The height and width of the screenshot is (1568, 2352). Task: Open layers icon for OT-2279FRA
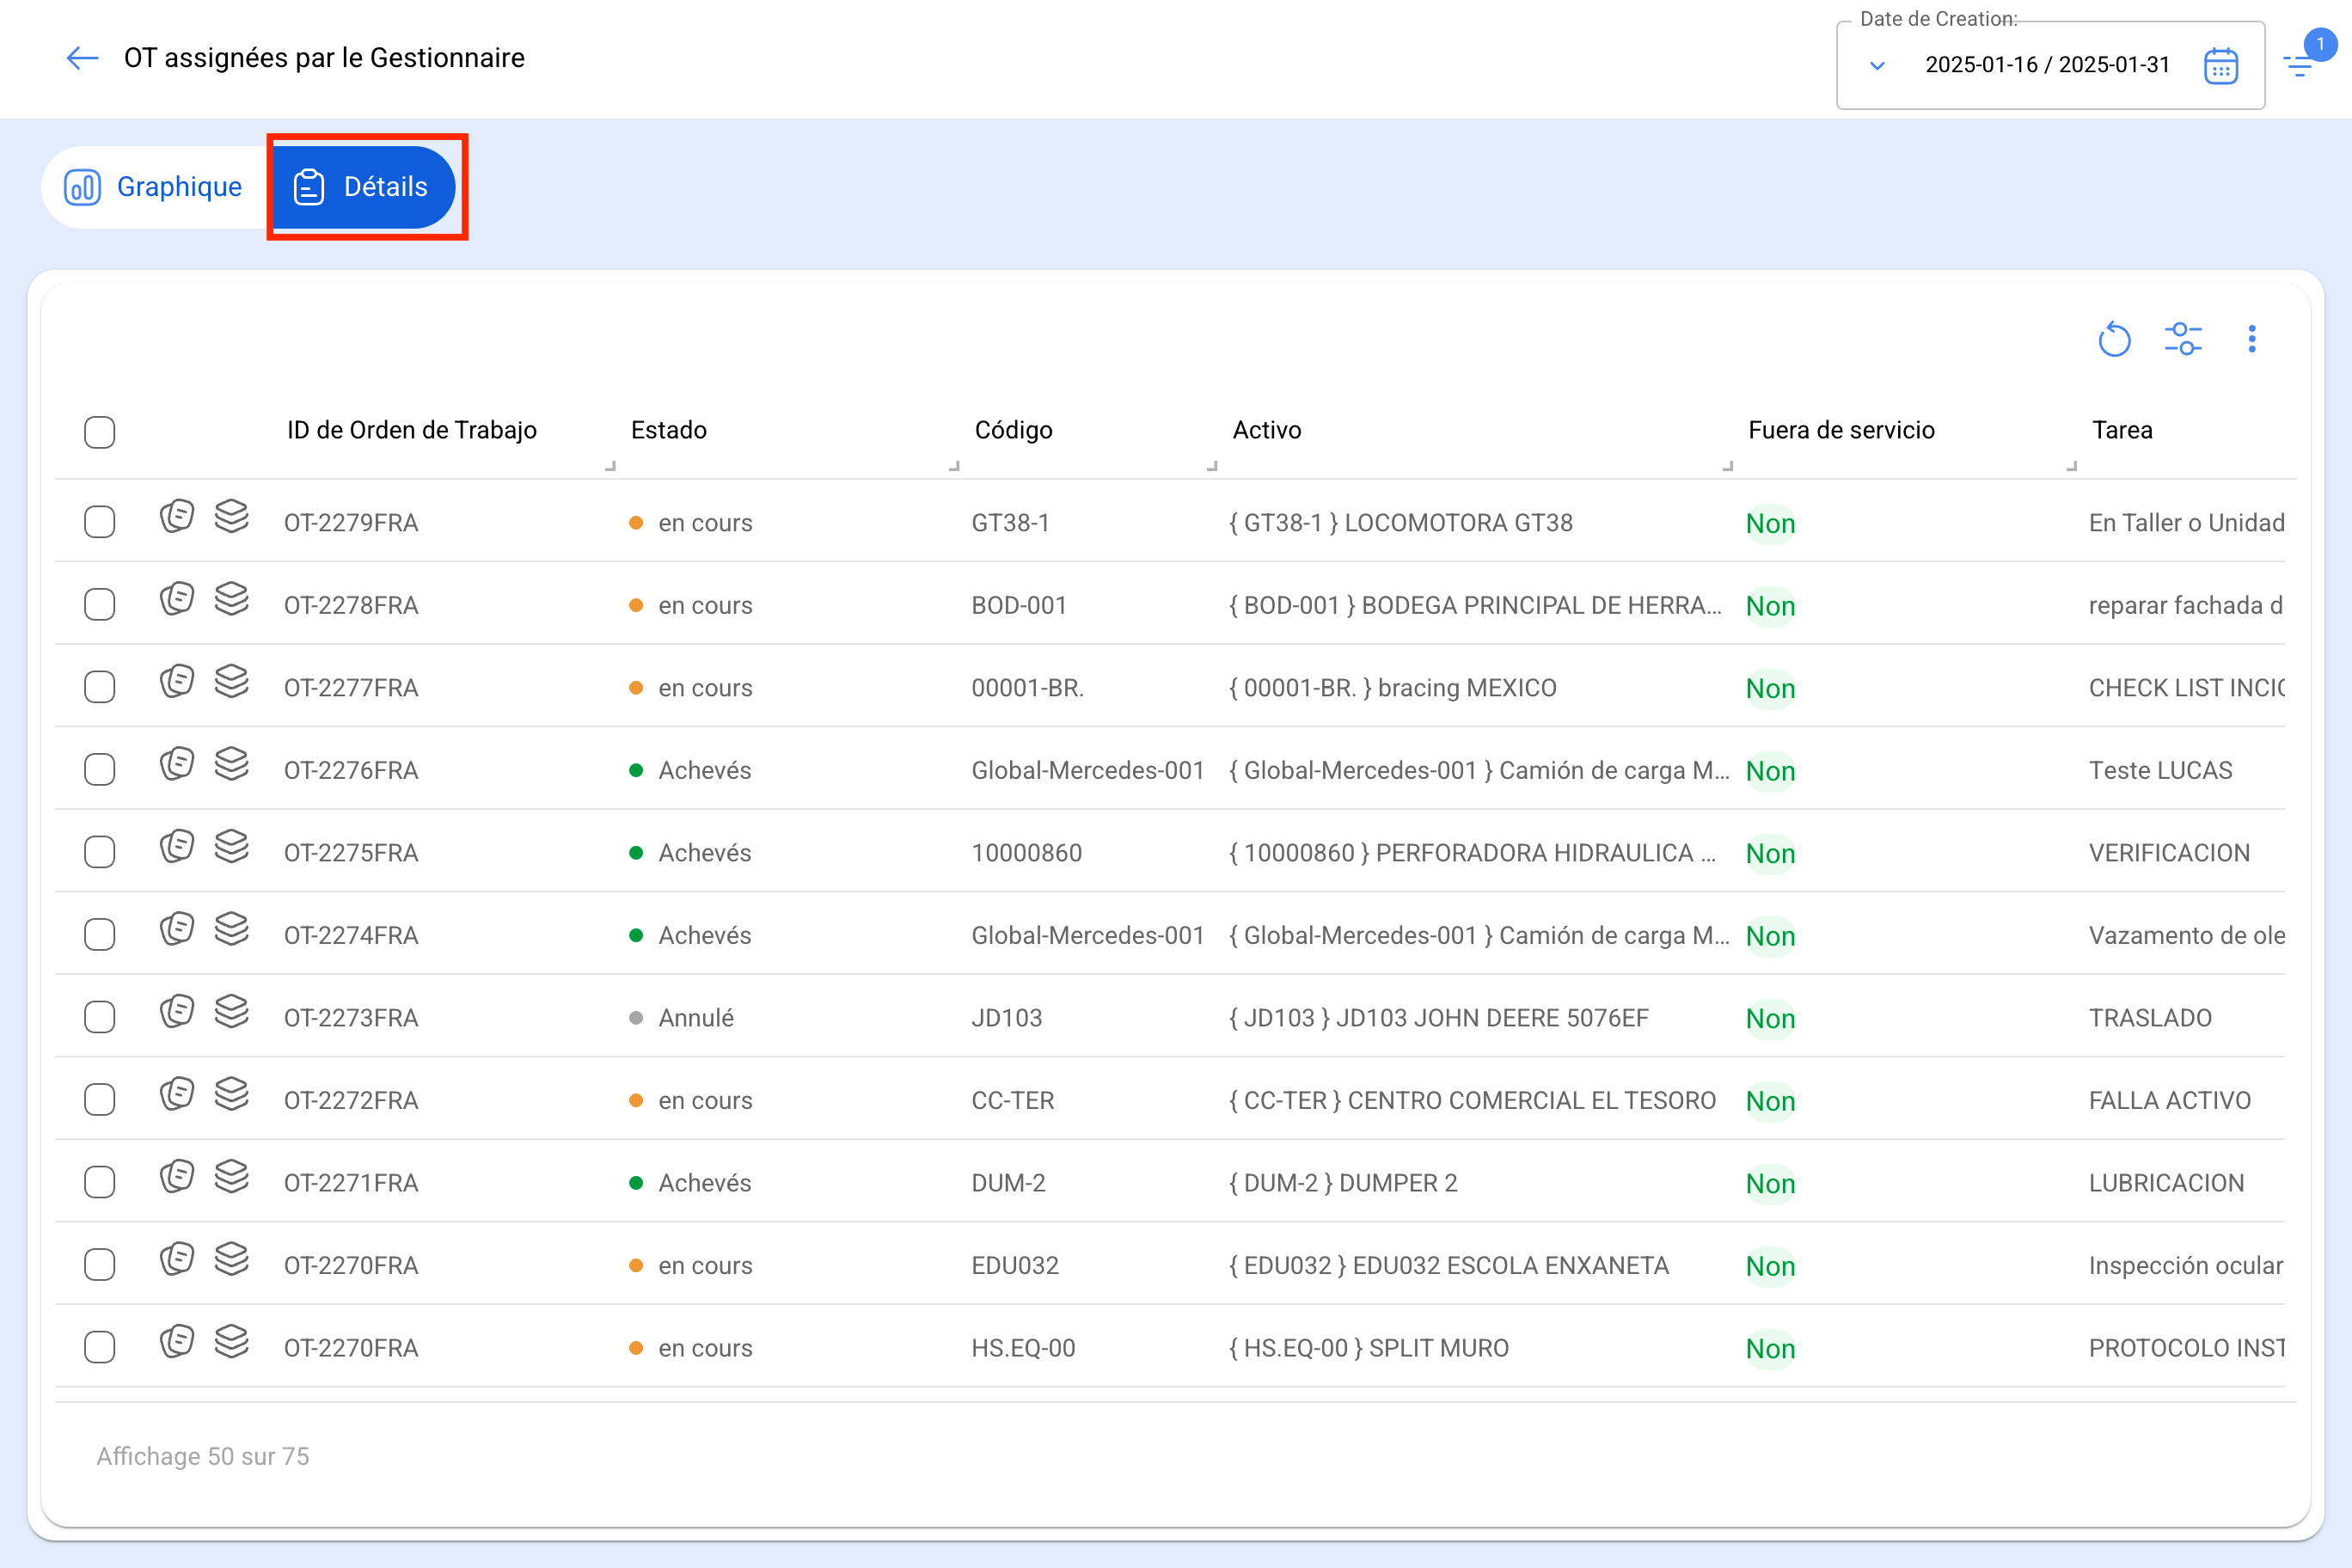(x=232, y=516)
